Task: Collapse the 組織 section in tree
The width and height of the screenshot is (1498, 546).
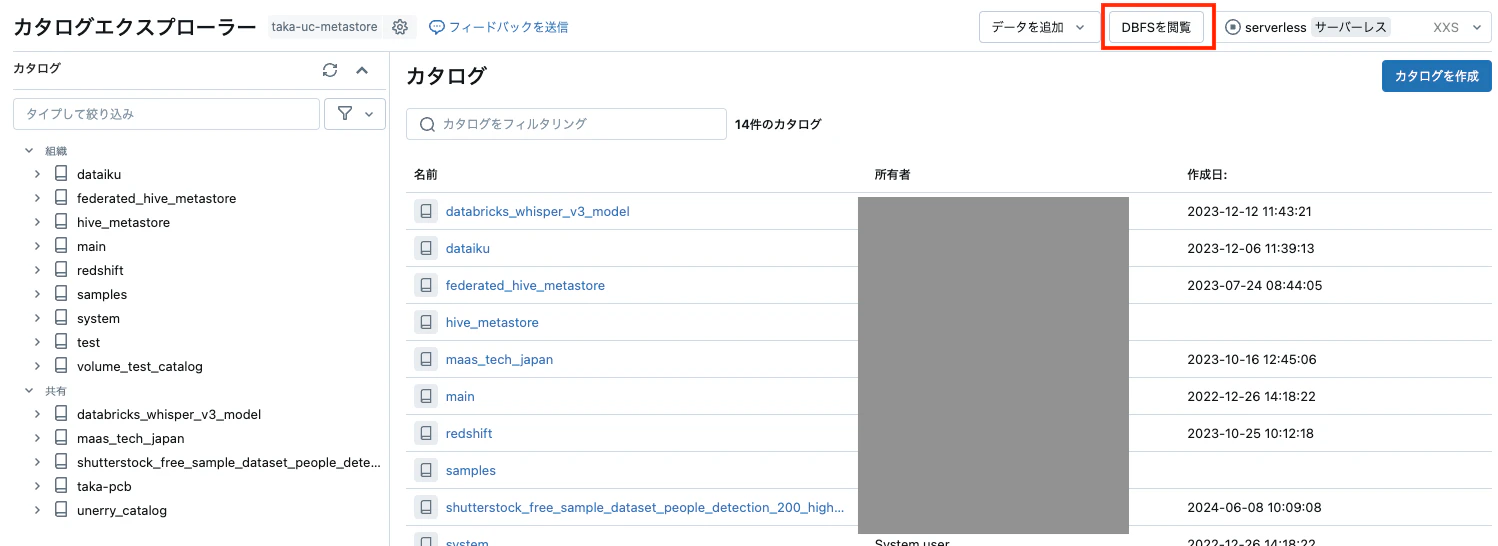Action: [29, 150]
